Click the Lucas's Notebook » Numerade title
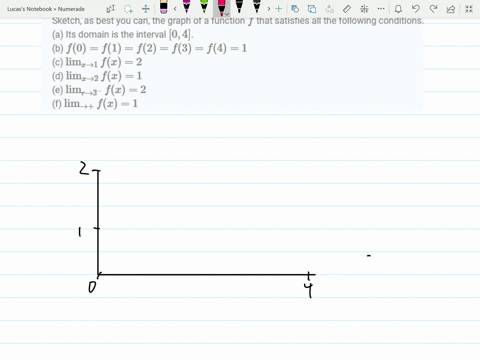 click(x=46, y=9)
